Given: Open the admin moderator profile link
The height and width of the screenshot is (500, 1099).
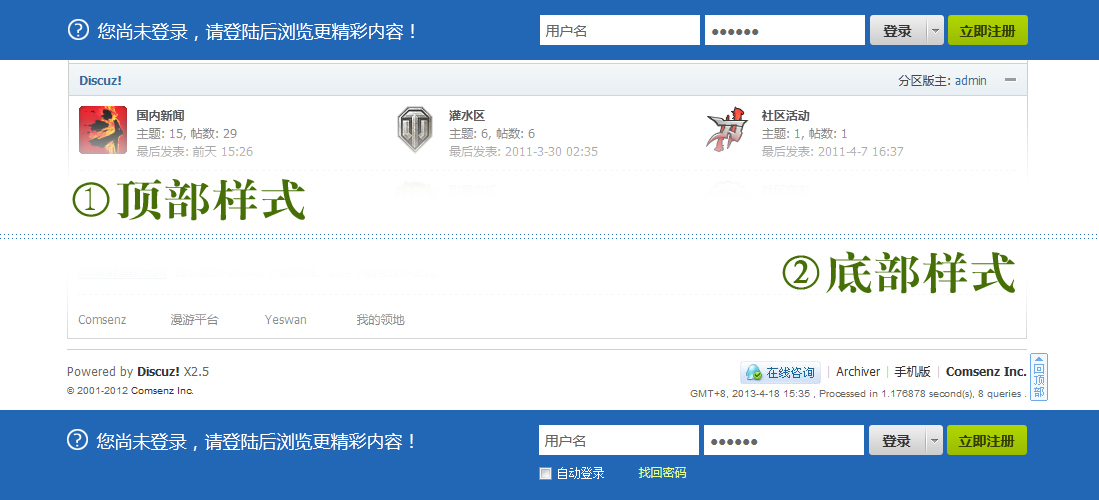Looking at the screenshot, I should tap(971, 81).
